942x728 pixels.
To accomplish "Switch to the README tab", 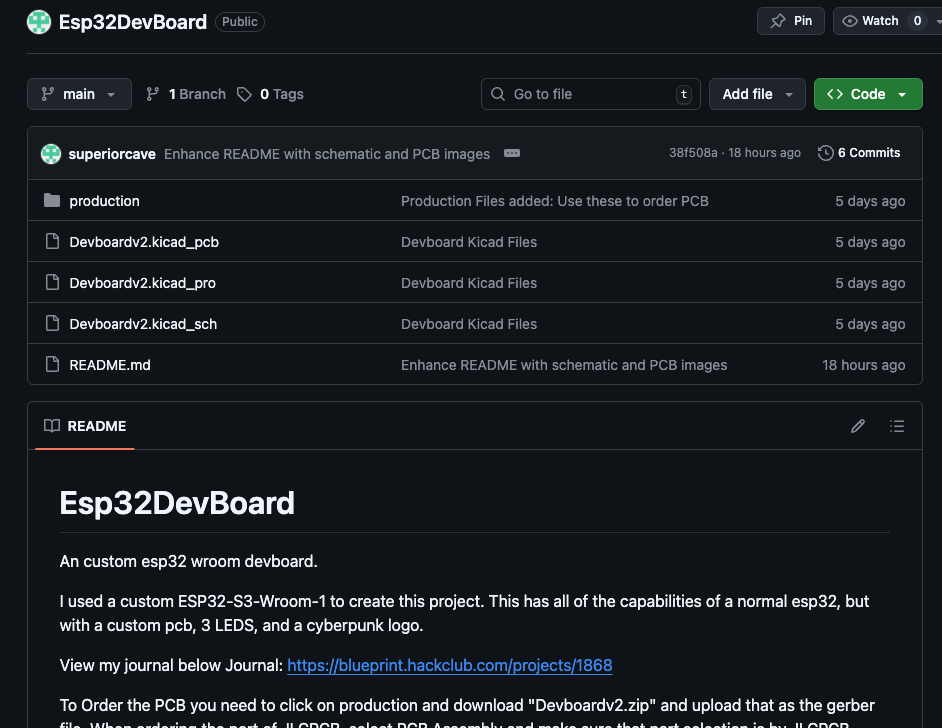I will 96,426.
